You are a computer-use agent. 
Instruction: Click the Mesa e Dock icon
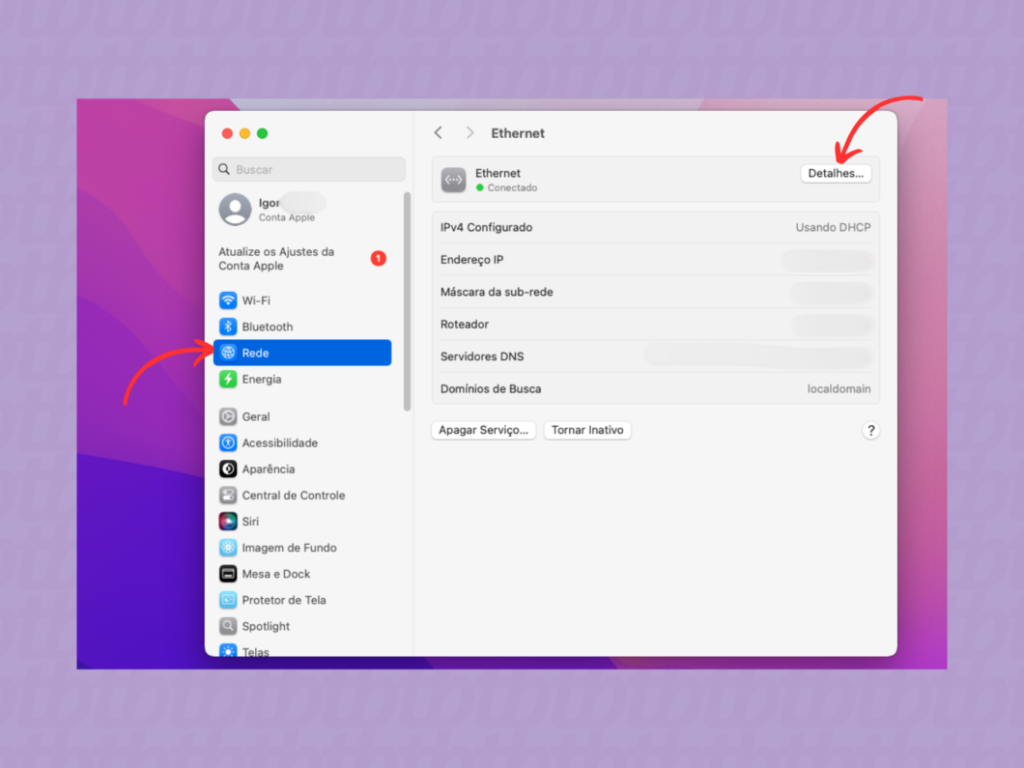click(x=228, y=573)
